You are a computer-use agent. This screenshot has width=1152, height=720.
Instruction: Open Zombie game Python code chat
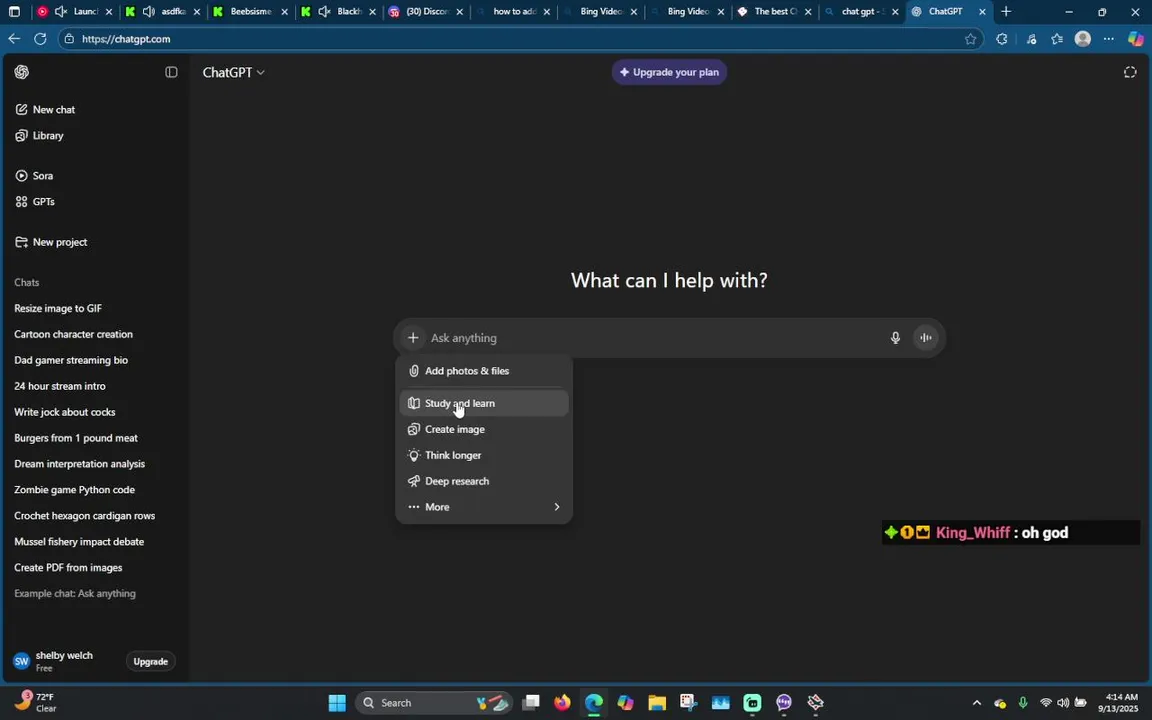coord(74,490)
